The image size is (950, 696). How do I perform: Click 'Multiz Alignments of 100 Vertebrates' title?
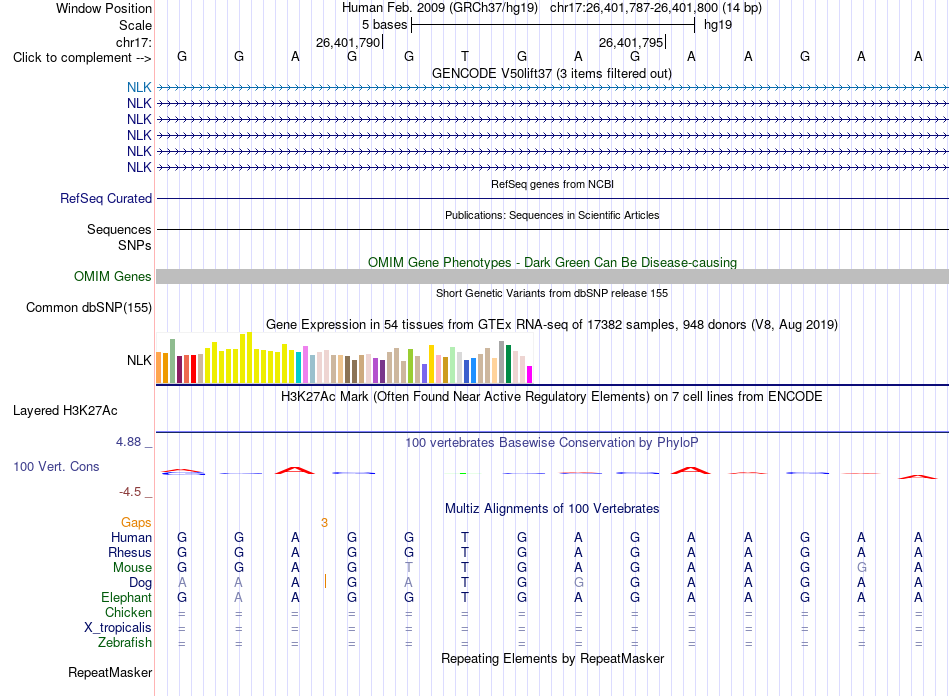pyautogui.click(x=552, y=509)
